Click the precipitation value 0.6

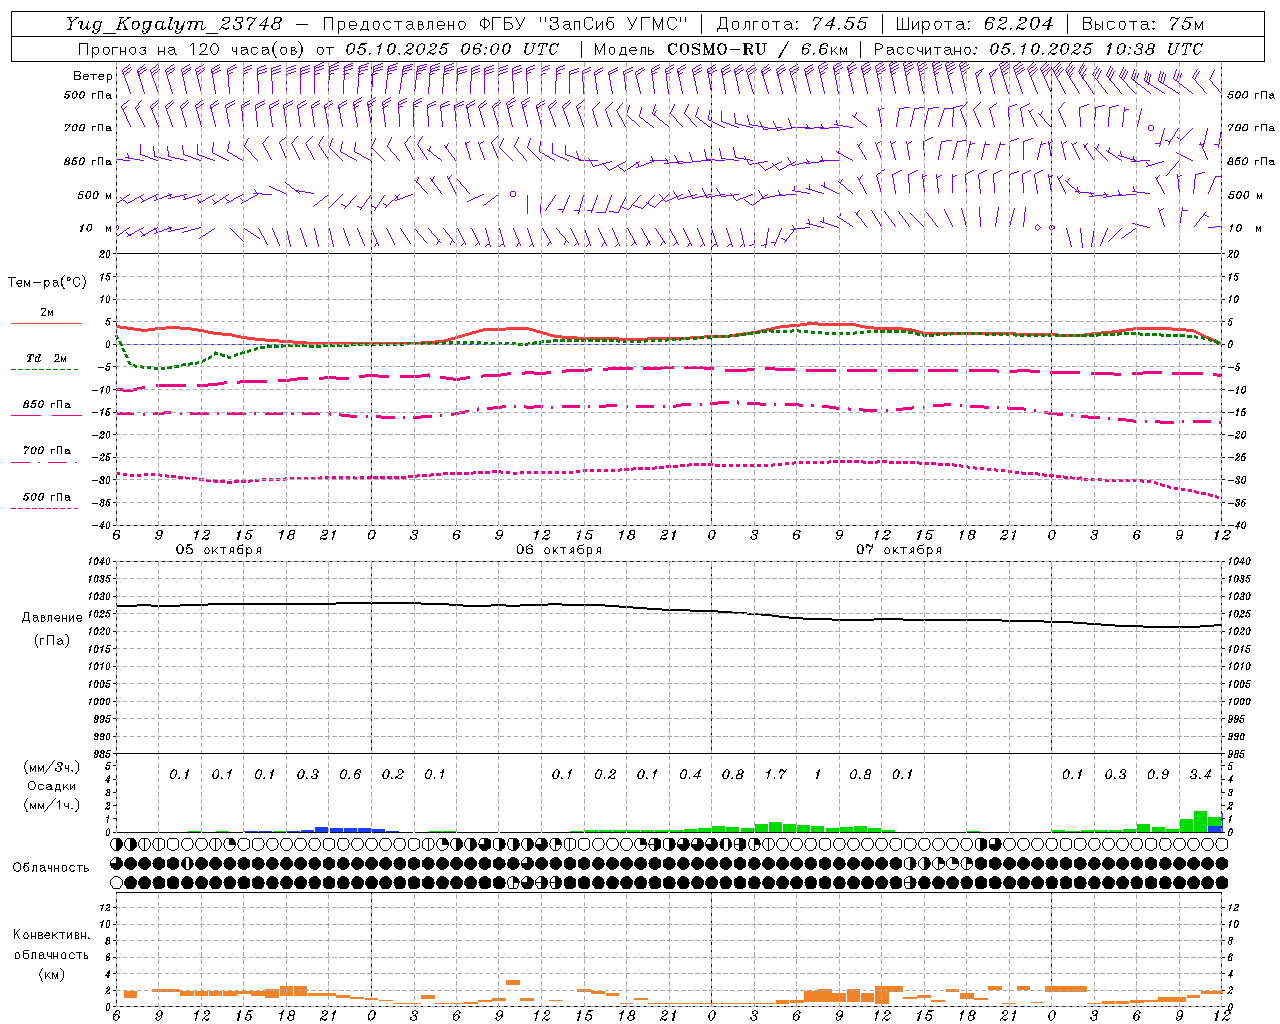tap(350, 774)
